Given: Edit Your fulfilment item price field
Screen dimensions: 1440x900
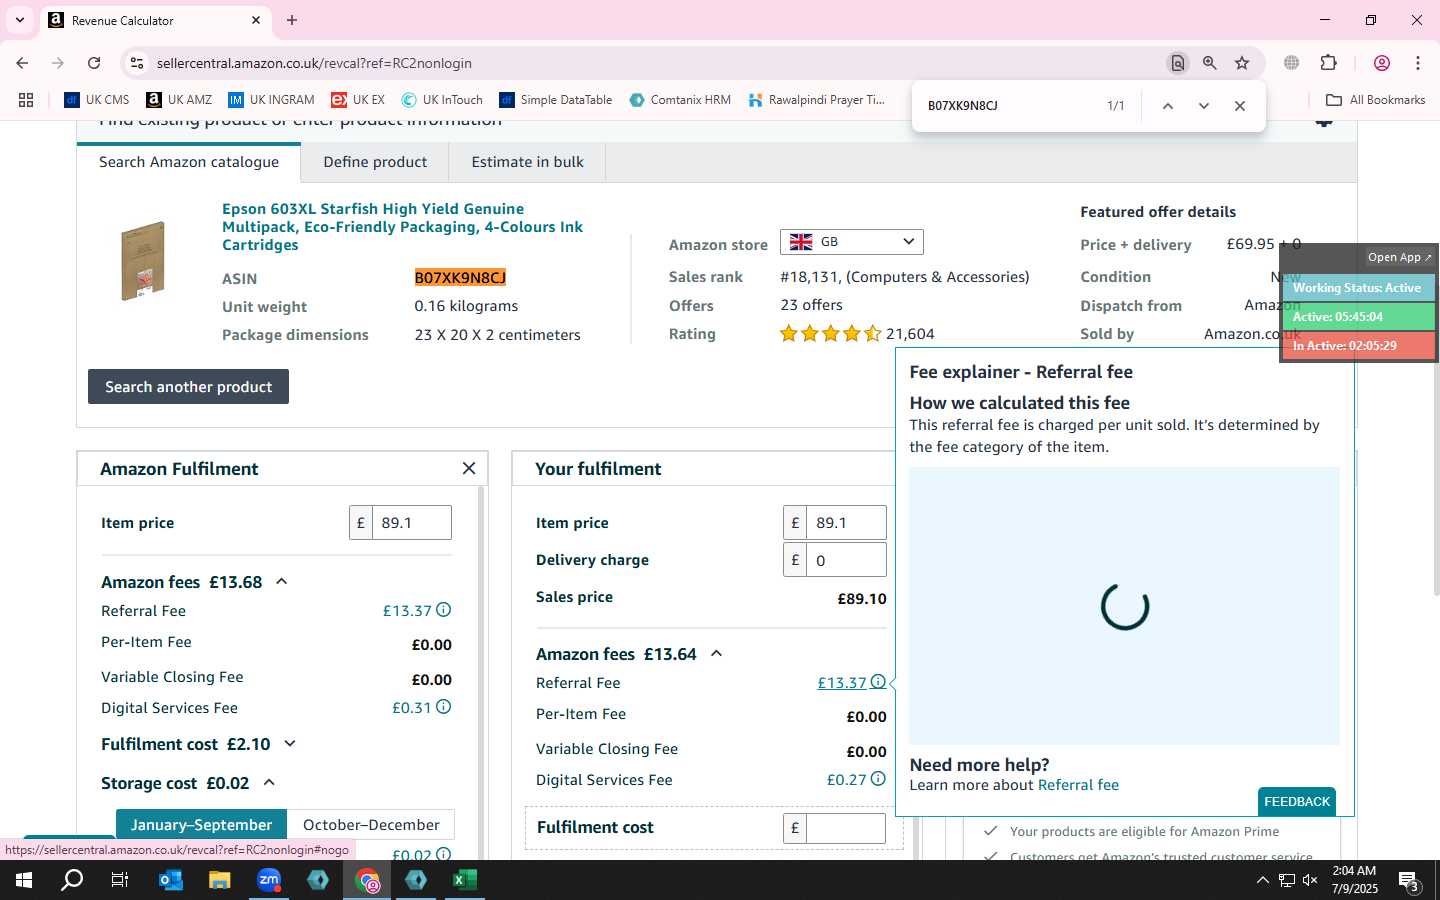Looking at the screenshot, I should point(846,523).
